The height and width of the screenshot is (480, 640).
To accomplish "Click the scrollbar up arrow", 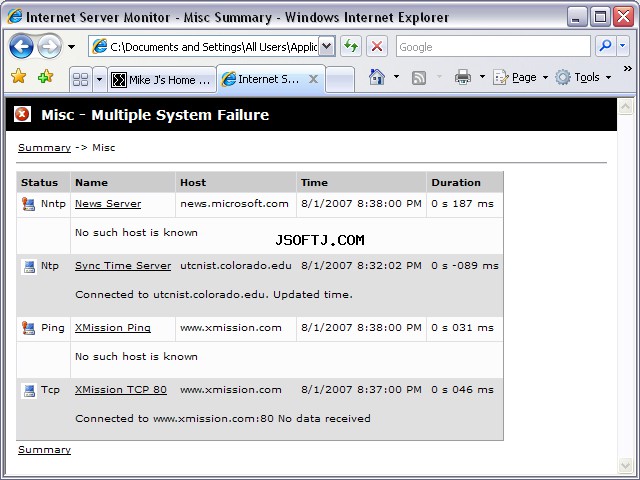I will (625, 107).
